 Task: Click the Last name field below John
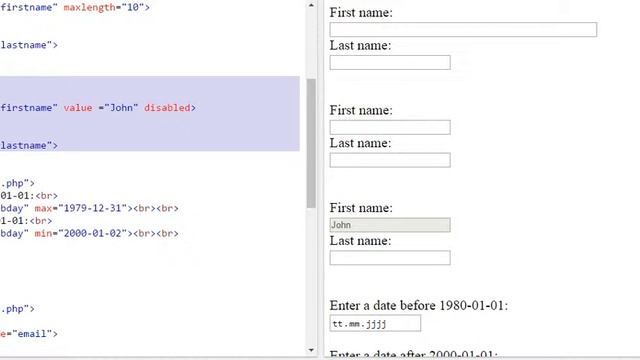[390, 258]
